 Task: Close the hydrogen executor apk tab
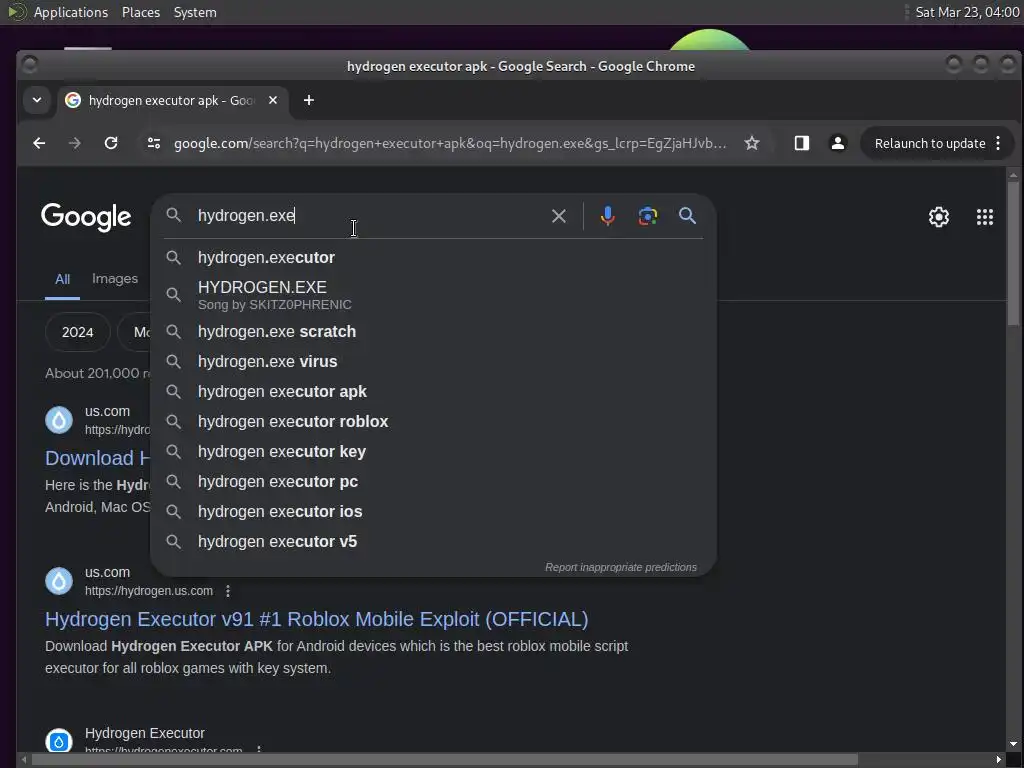[x=273, y=100]
